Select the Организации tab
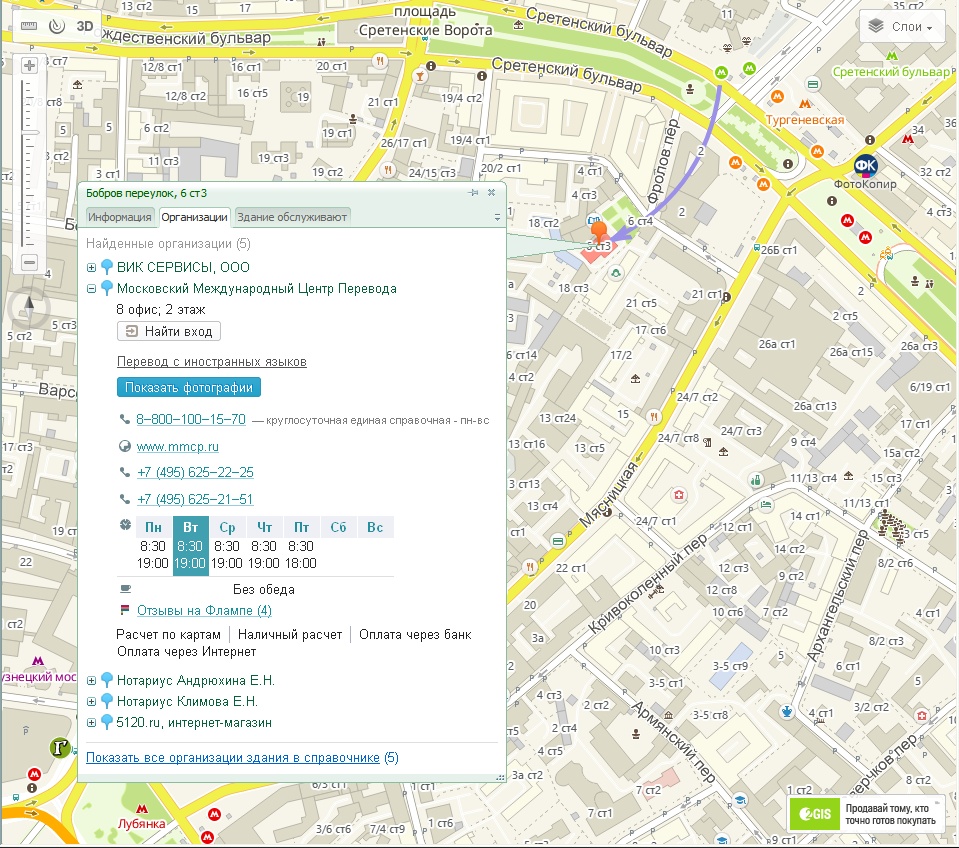 194,217
